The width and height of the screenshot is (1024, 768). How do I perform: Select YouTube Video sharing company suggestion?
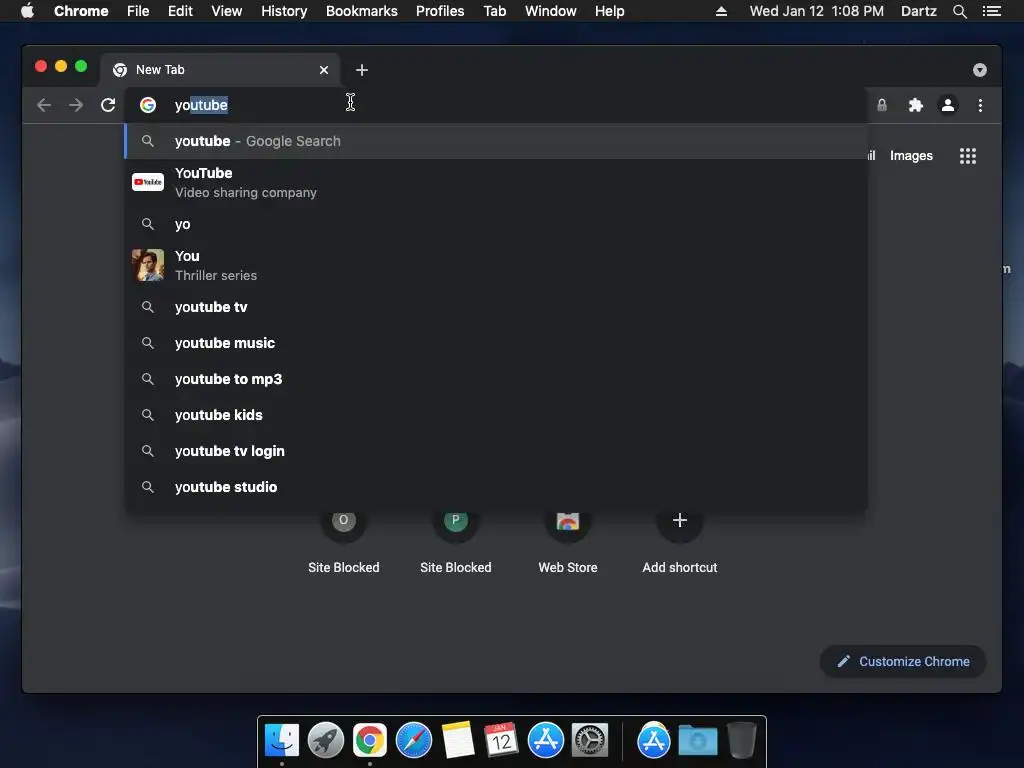(496, 183)
